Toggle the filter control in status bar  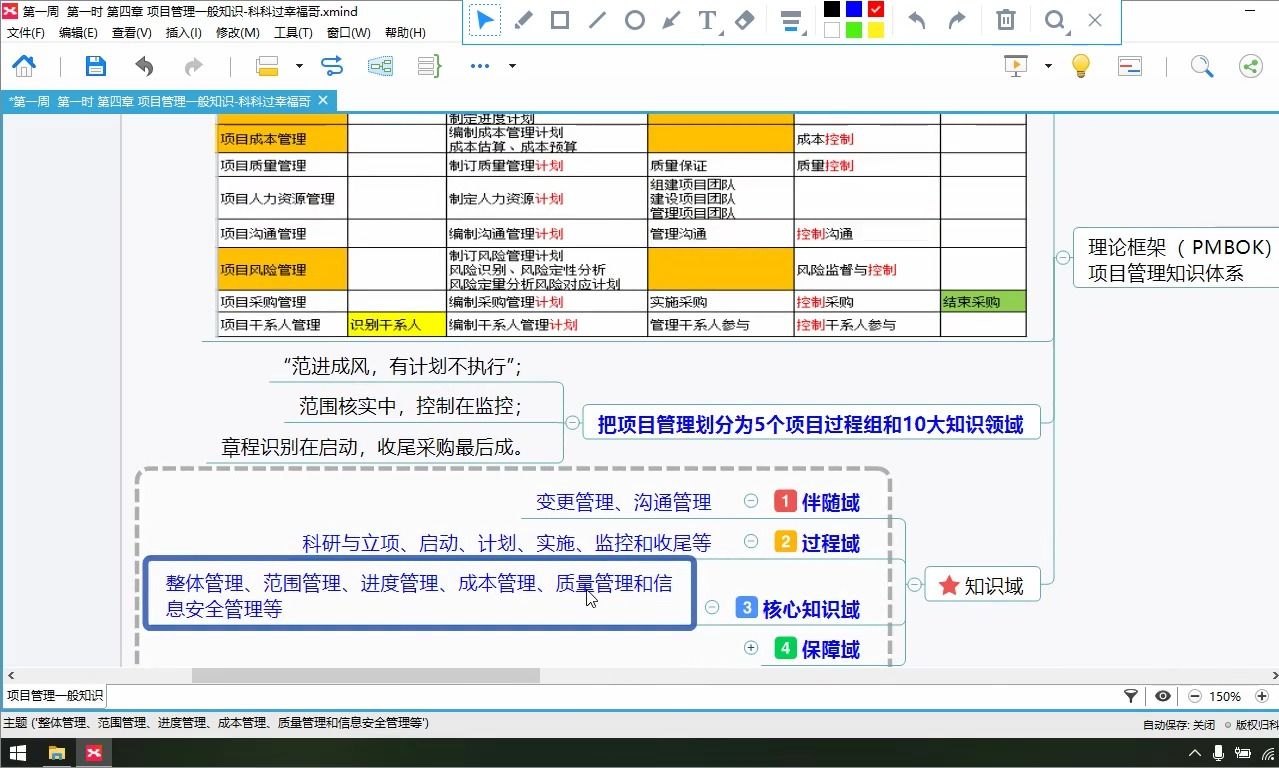tap(1131, 695)
